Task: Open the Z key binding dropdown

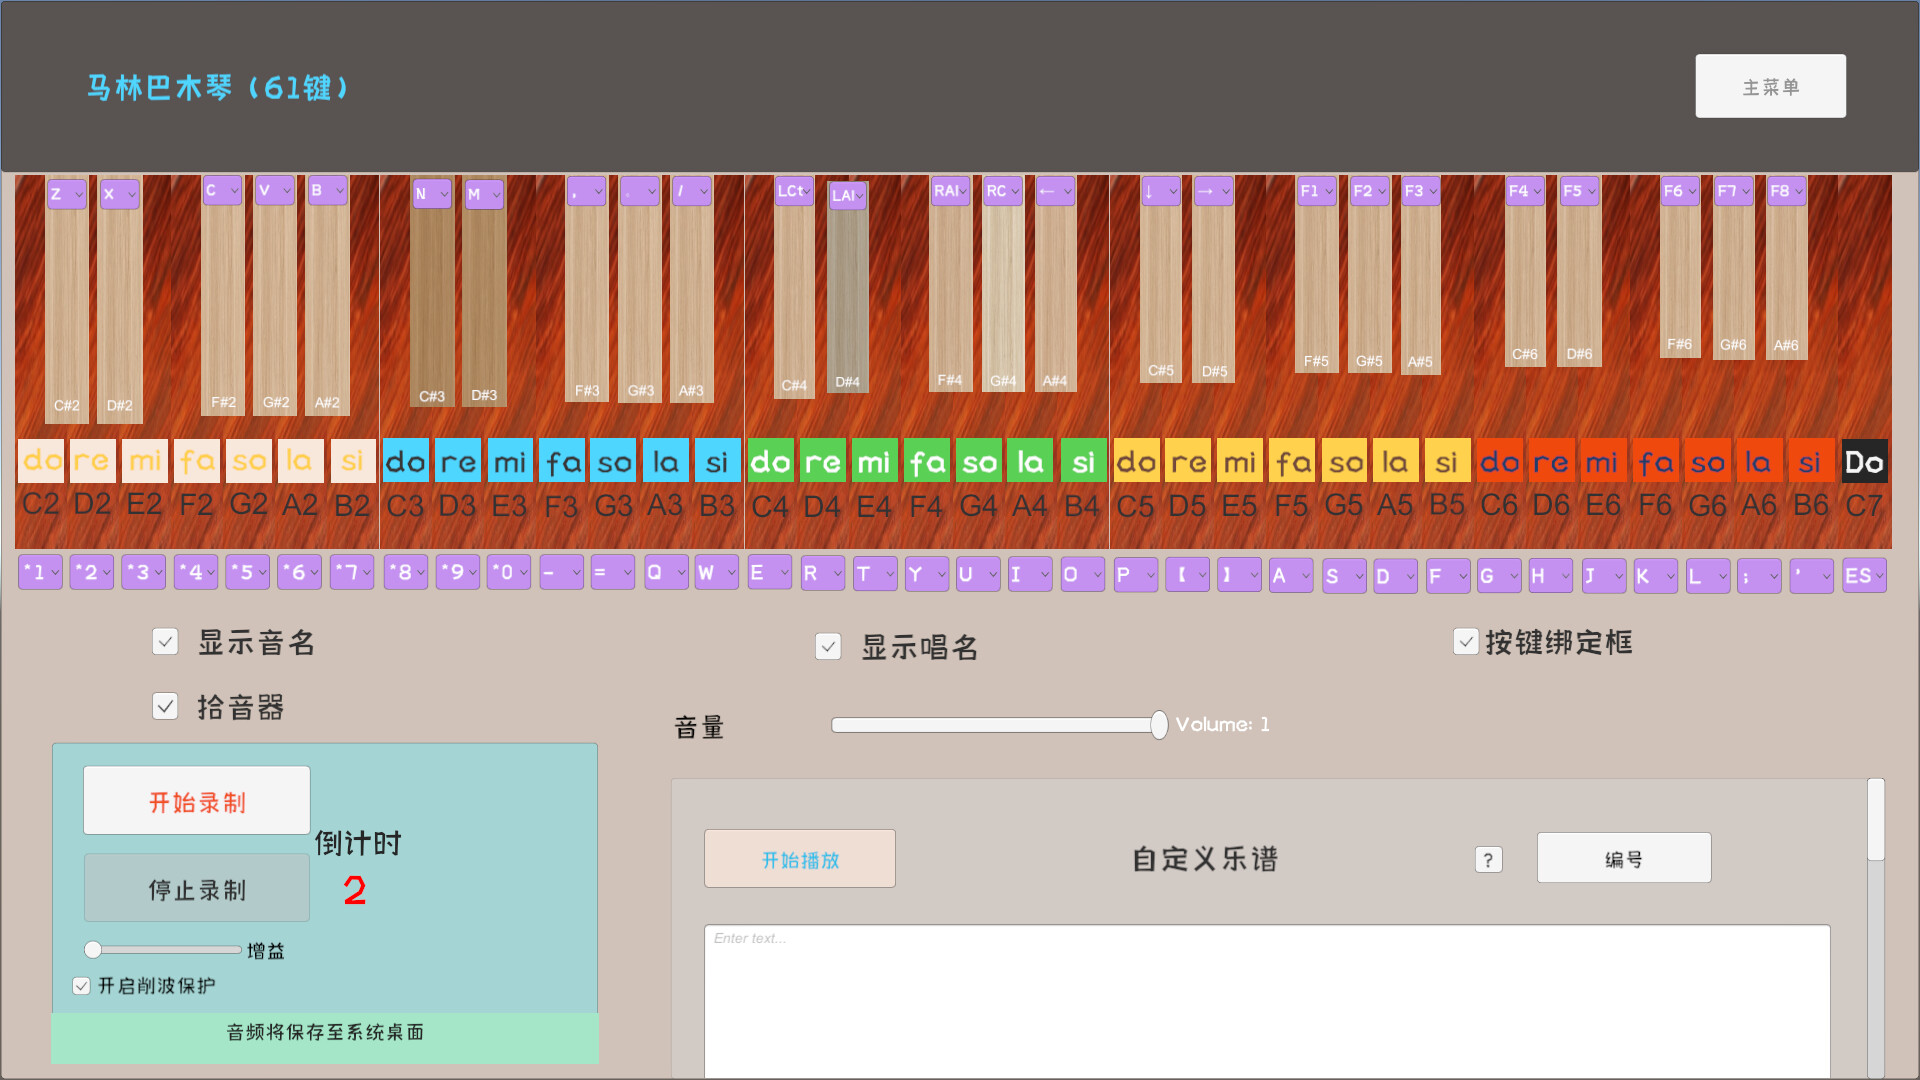Action: (65, 194)
